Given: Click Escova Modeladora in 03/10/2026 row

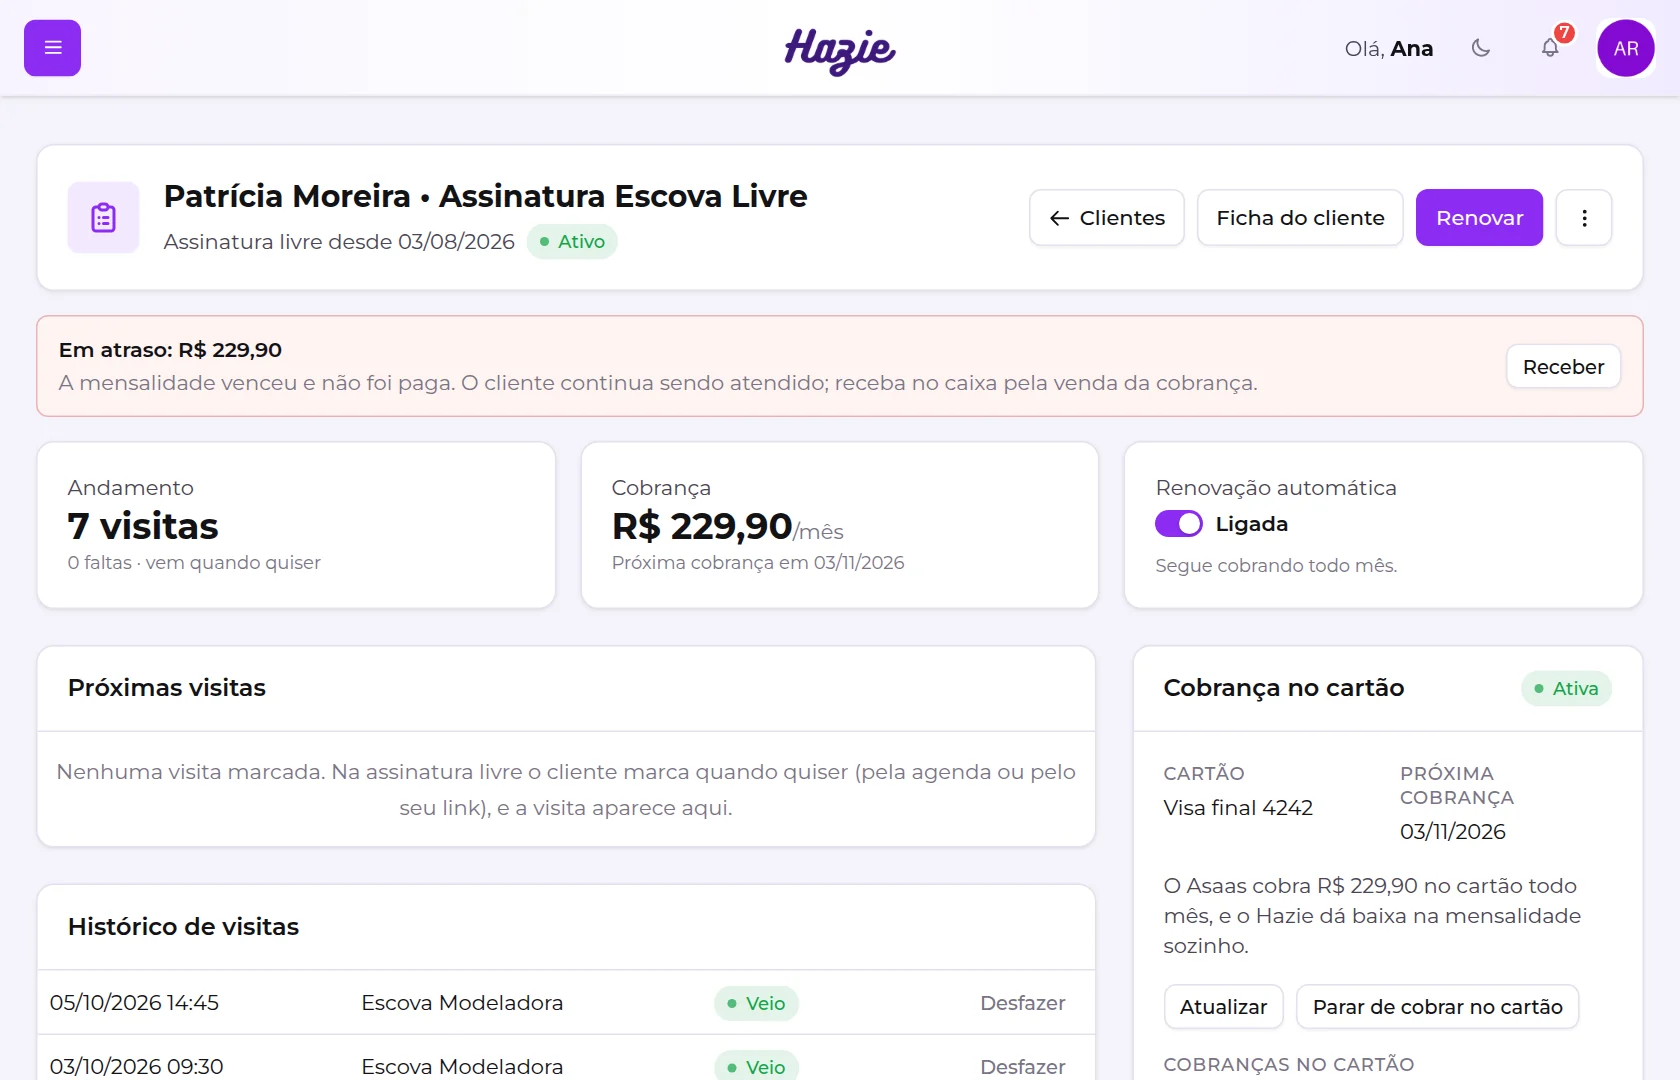Looking at the screenshot, I should pyautogui.click(x=462, y=1067).
